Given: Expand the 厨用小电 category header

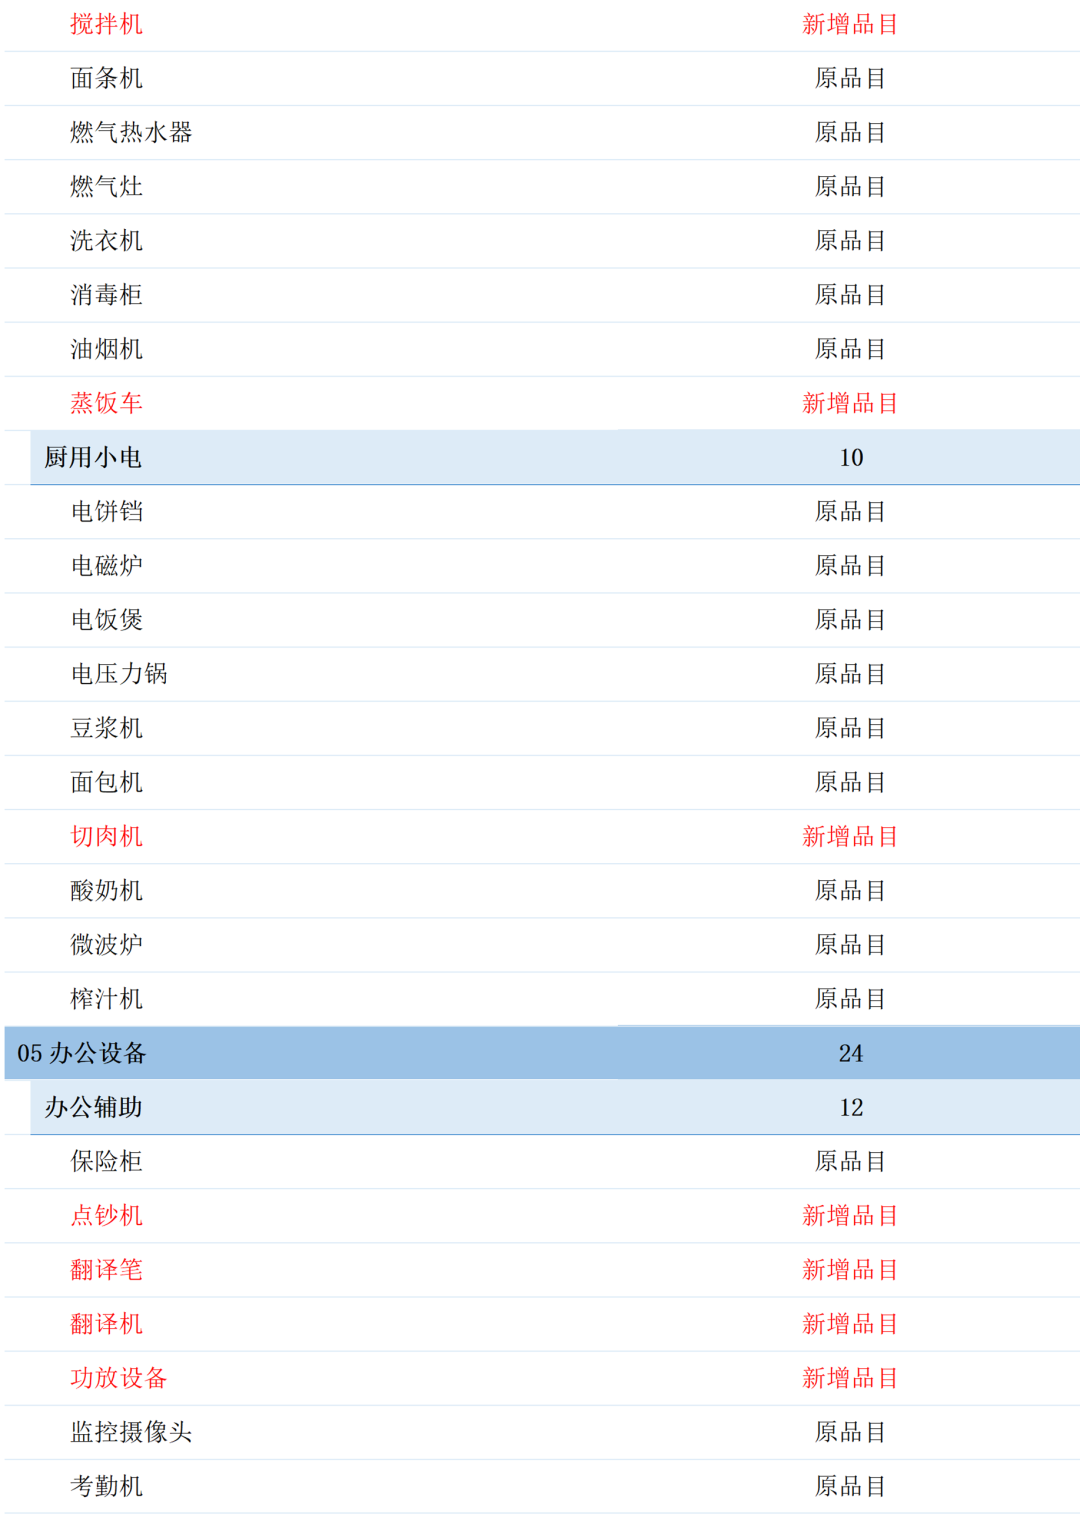Looking at the screenshot, I should 92,457.
